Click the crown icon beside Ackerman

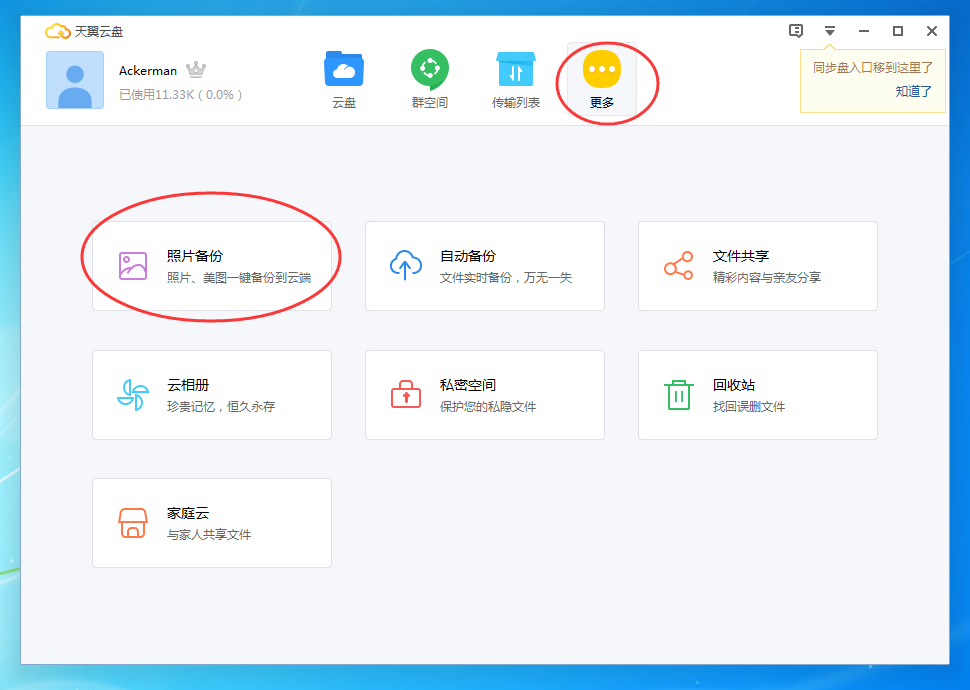click(196, 69)
